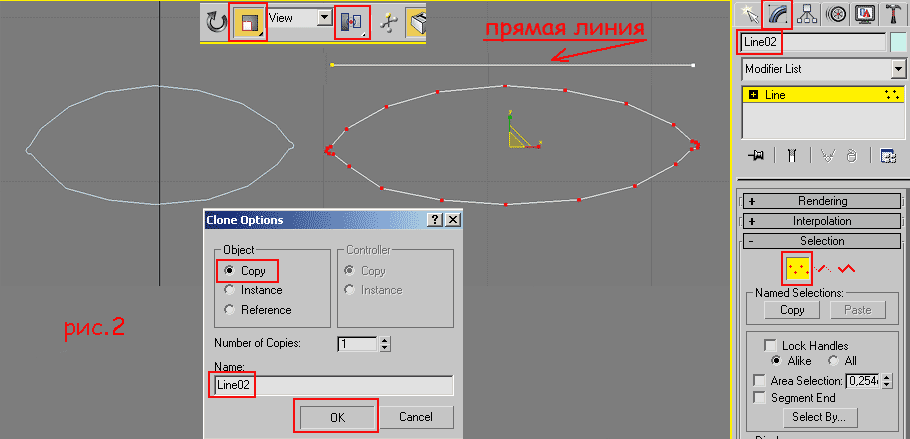Viewport: 910px width, 439px height.
Task: Click the object color swatch beside Line02
Action: coord(897,43)
